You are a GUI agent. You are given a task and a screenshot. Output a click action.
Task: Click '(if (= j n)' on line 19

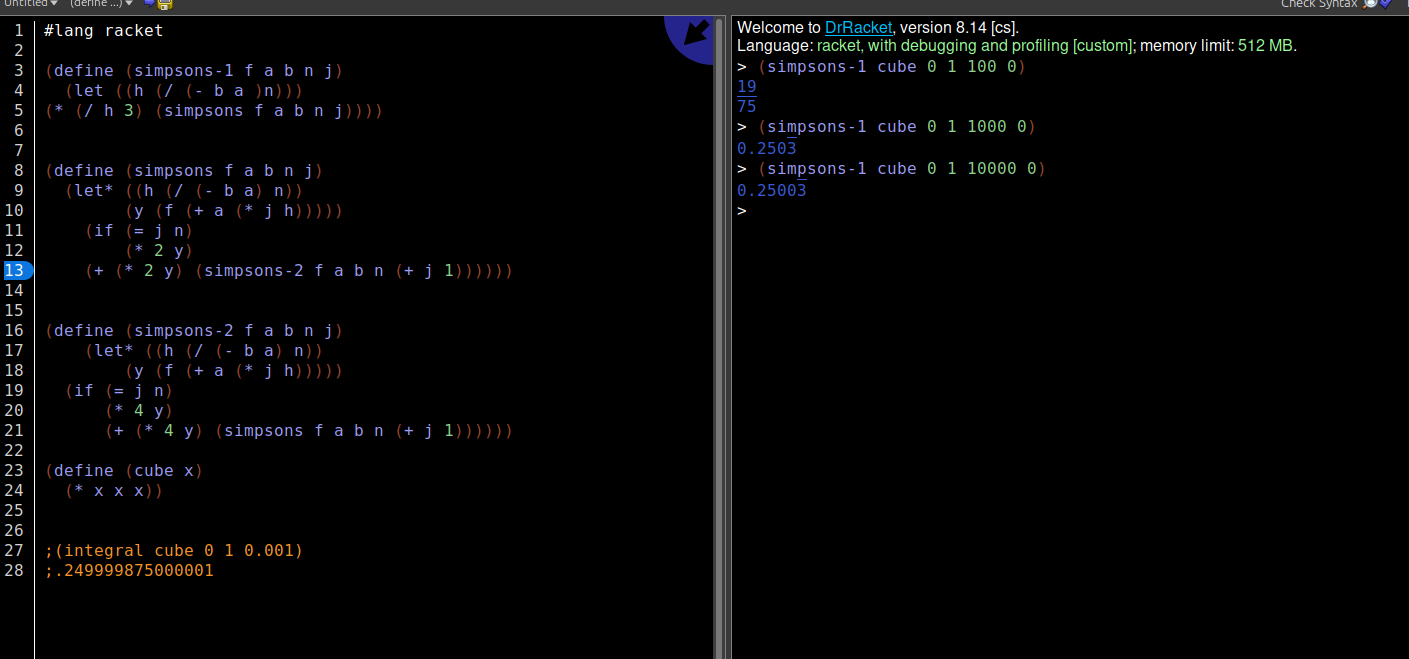point(119,390)
